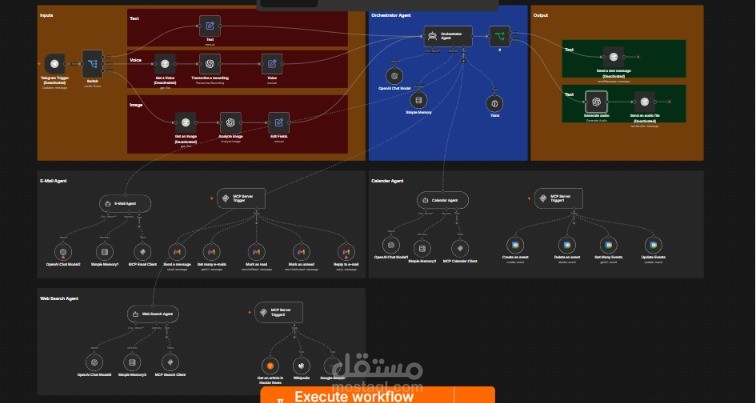The image size is (756, 403).
Task: Click the Inputs sticky note title
Action: click(47, 15)
